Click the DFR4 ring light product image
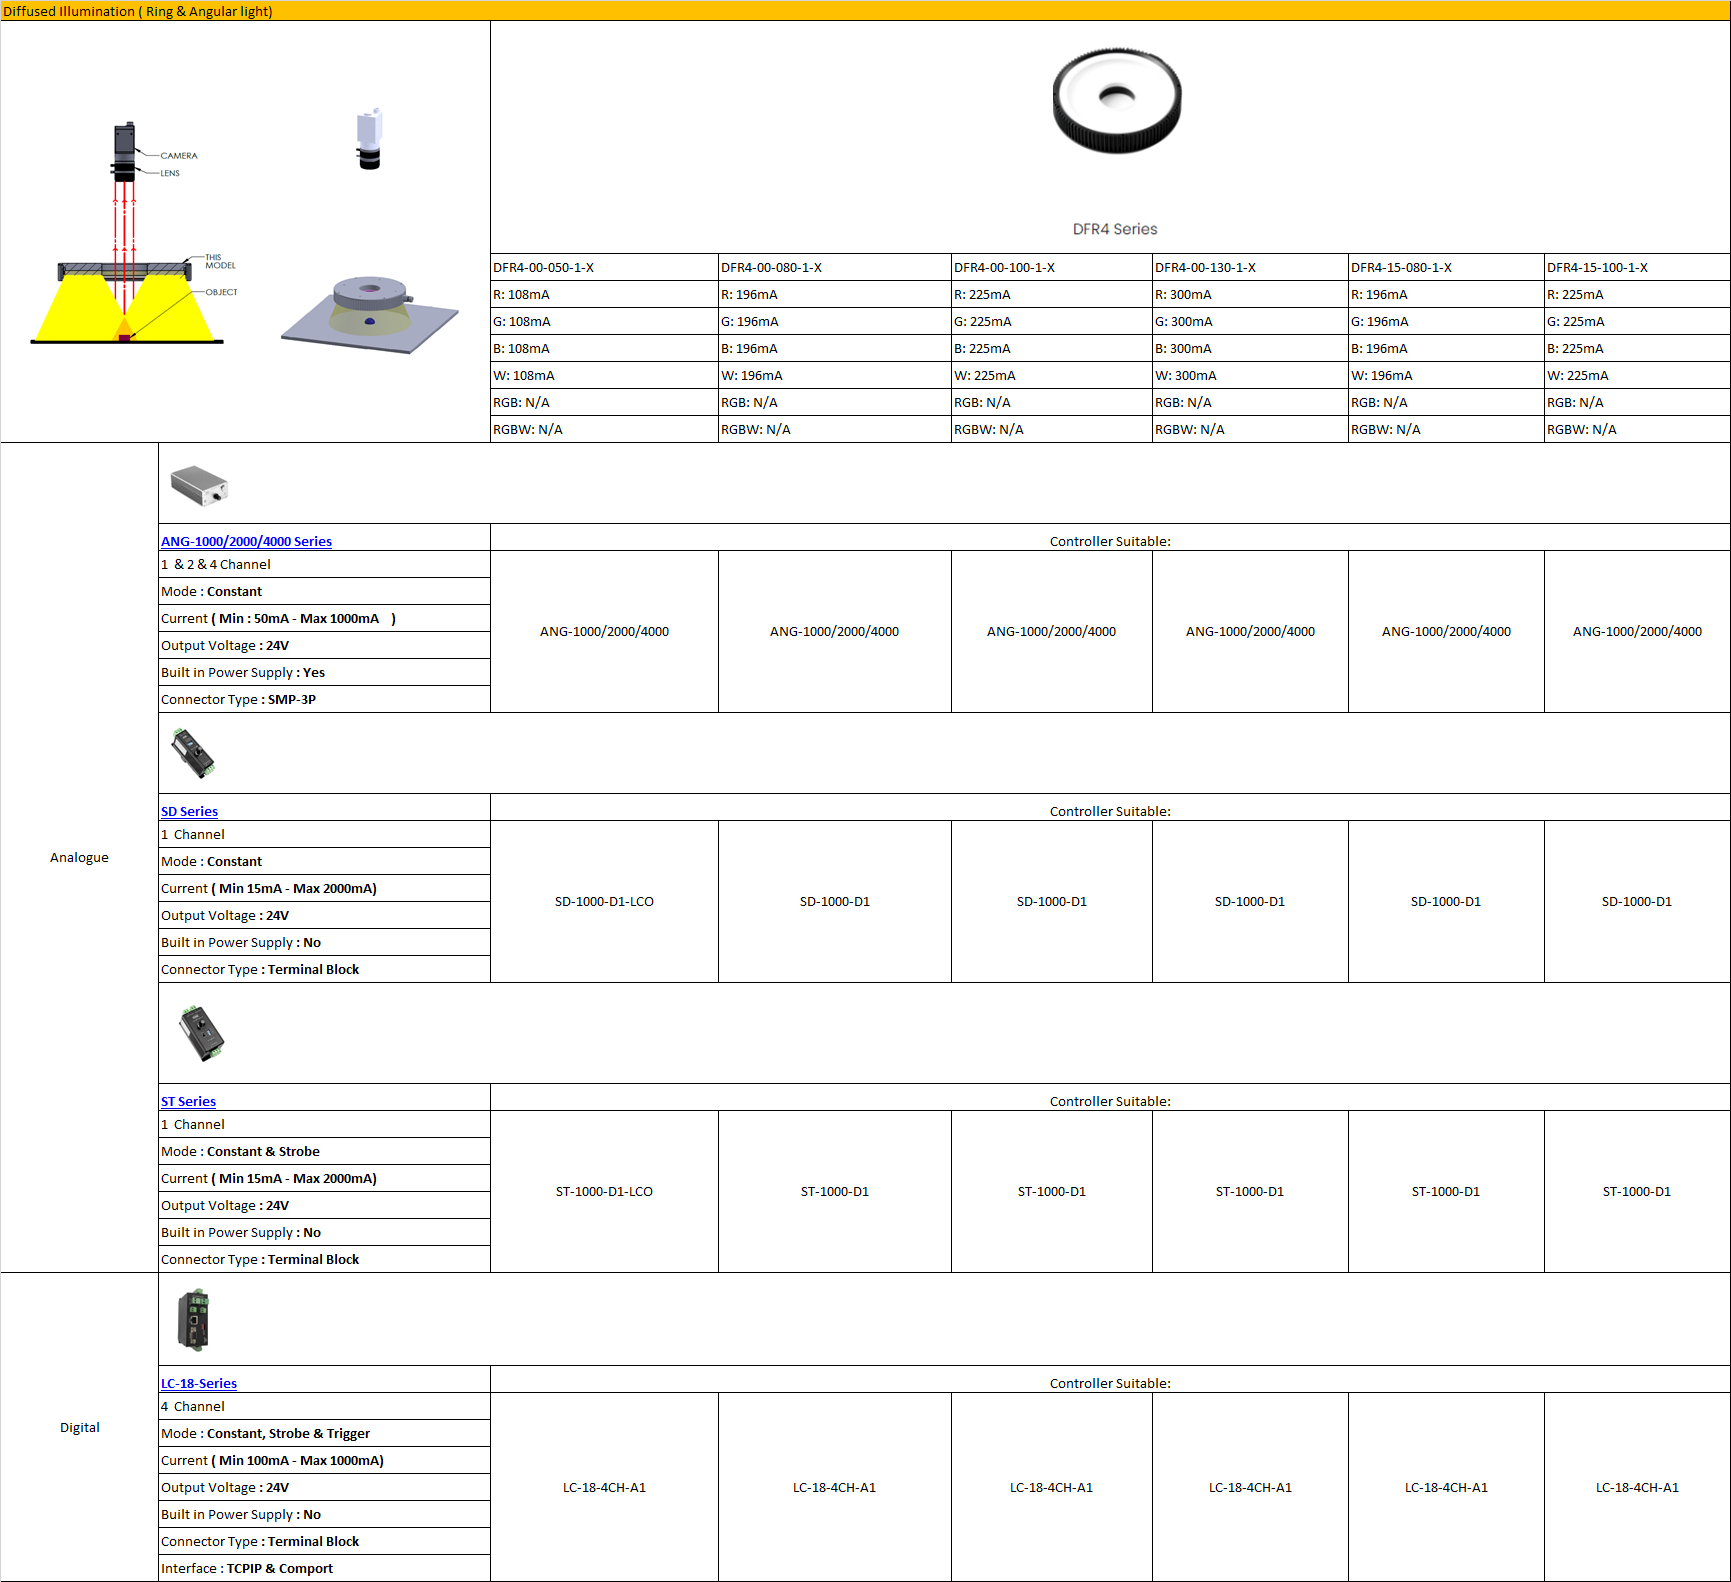Image resolution: width=1731 pixels, height=1582 pixels. (x=1116, y=100)
